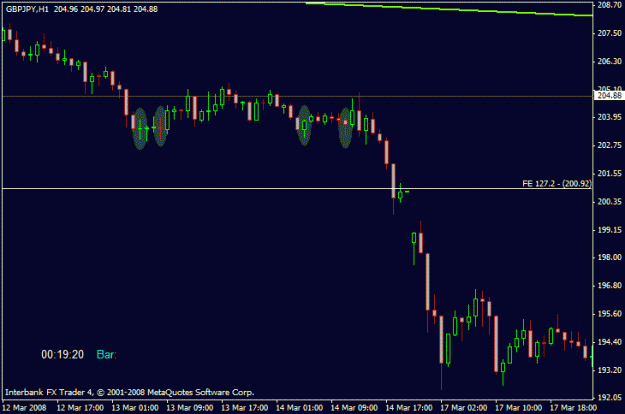
Task: Click the 198.00 price scale label
Action: [x=609, y=257]
